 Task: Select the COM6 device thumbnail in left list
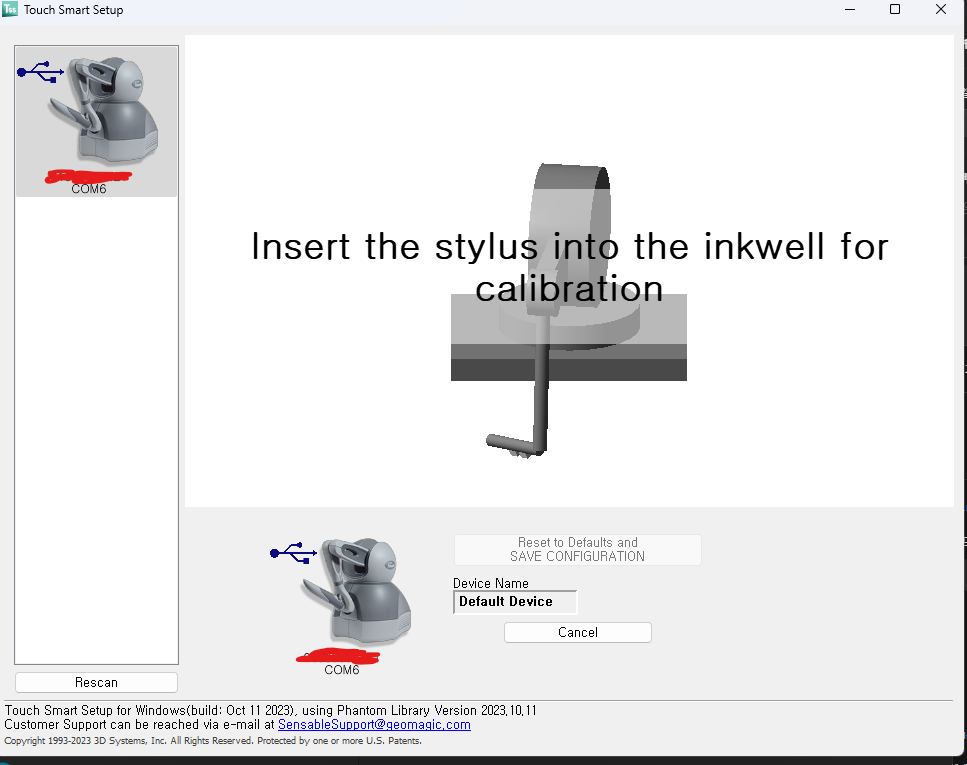(x=96, y=122)
